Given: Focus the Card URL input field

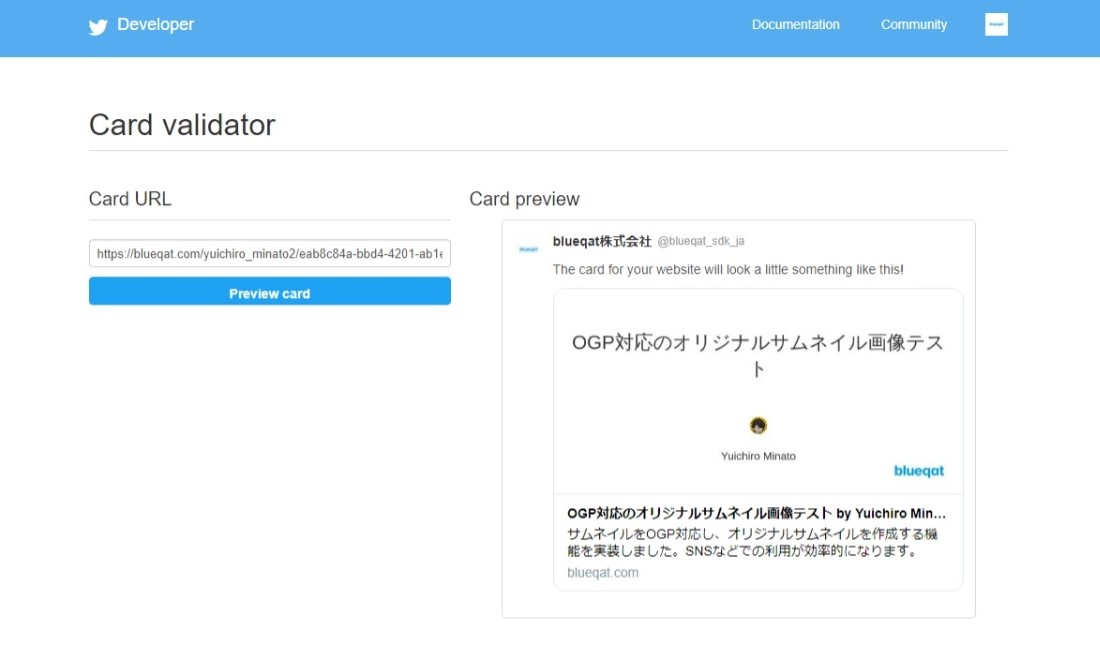Looking at the screenshot, I should click(x=269, y=253).
